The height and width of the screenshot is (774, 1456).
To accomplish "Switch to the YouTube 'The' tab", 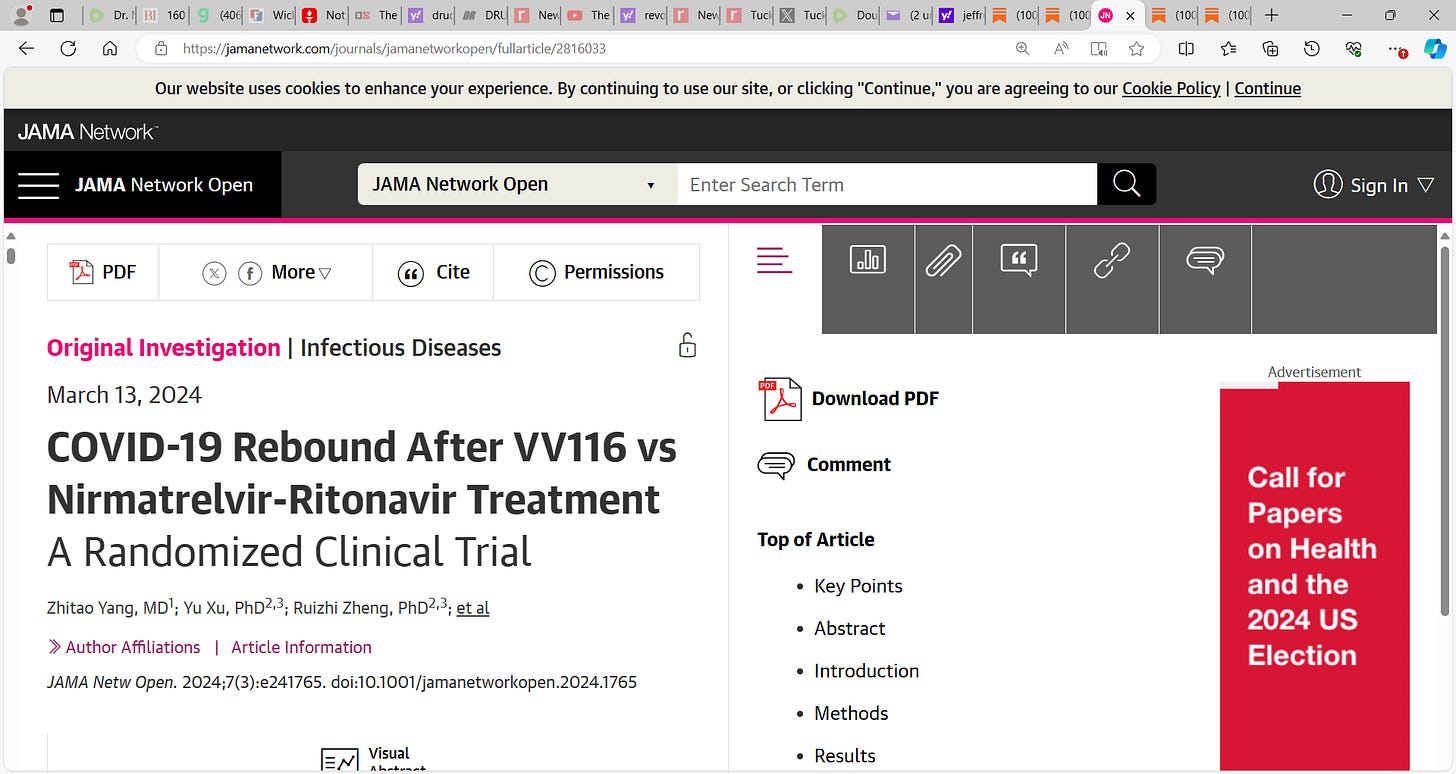I will [588, 15].
